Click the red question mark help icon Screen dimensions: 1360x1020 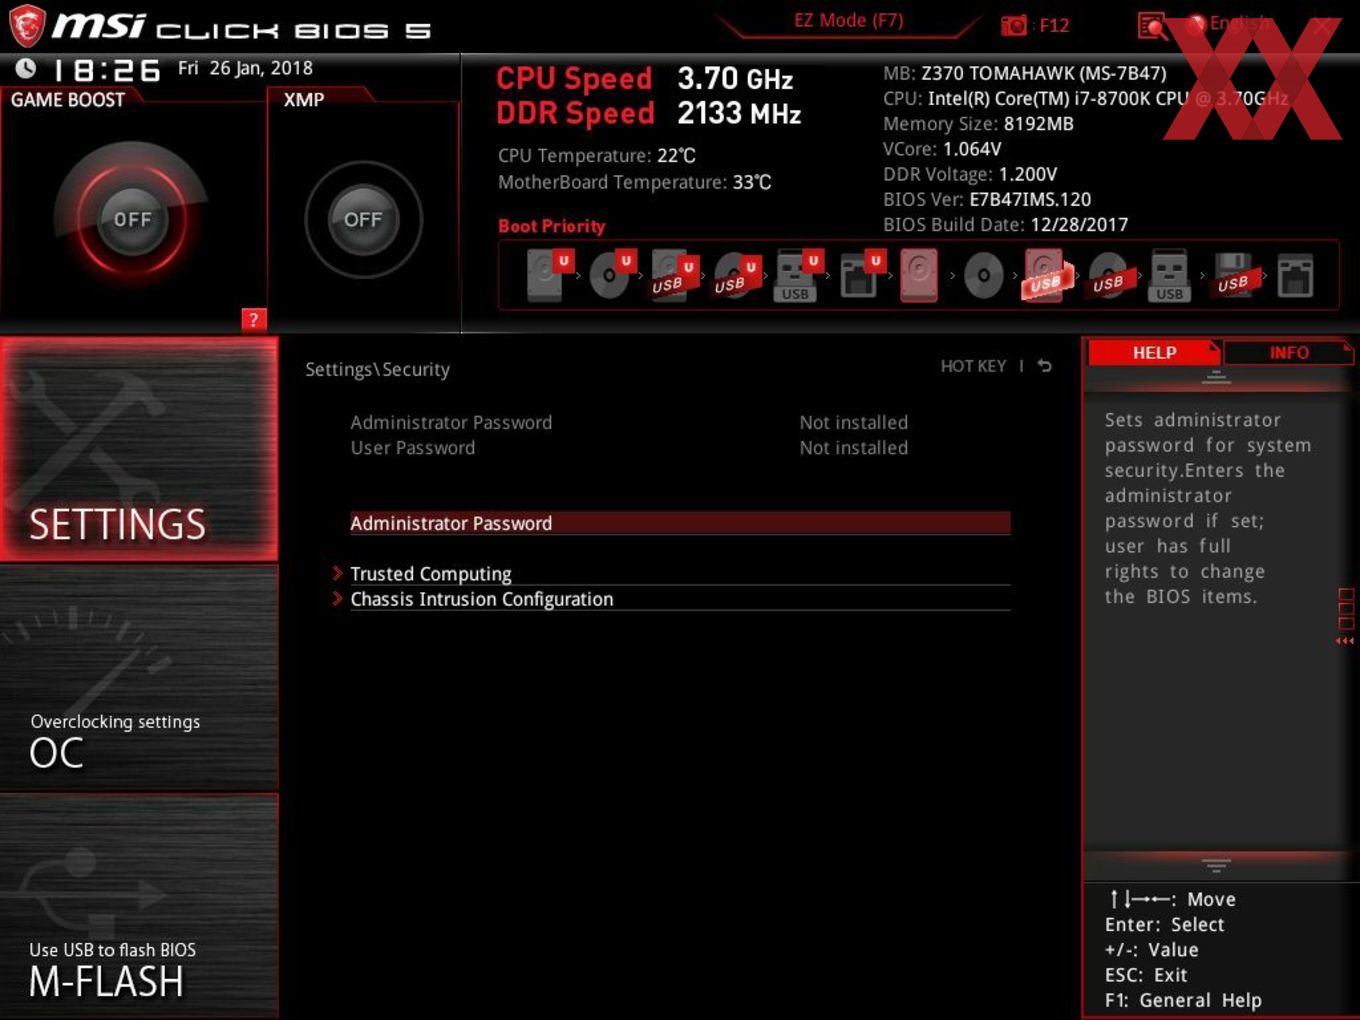pyautogui.click(x=253, y=320)
